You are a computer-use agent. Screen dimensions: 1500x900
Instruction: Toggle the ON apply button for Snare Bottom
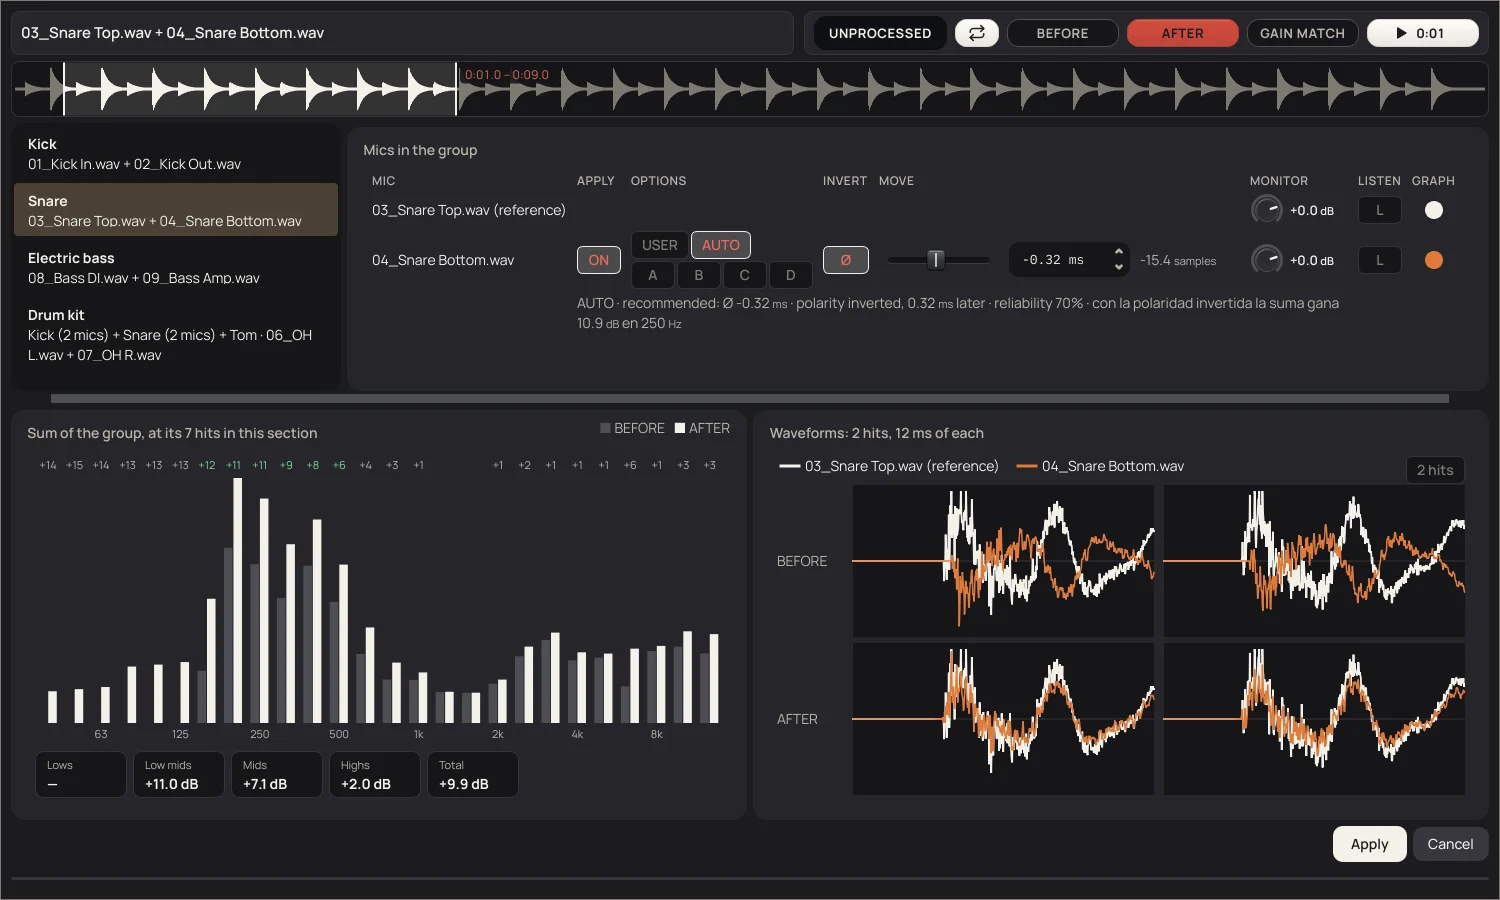[x=599, y=260]
